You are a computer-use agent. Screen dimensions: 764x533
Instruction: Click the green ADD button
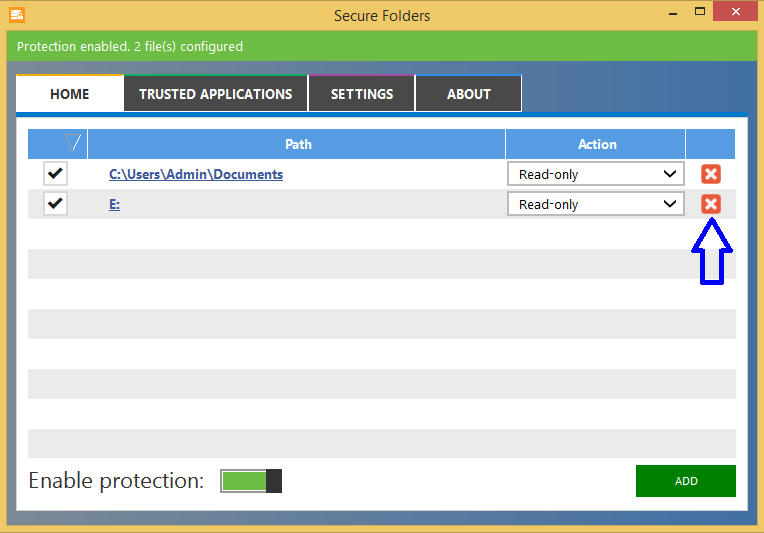tap(686, 481)
